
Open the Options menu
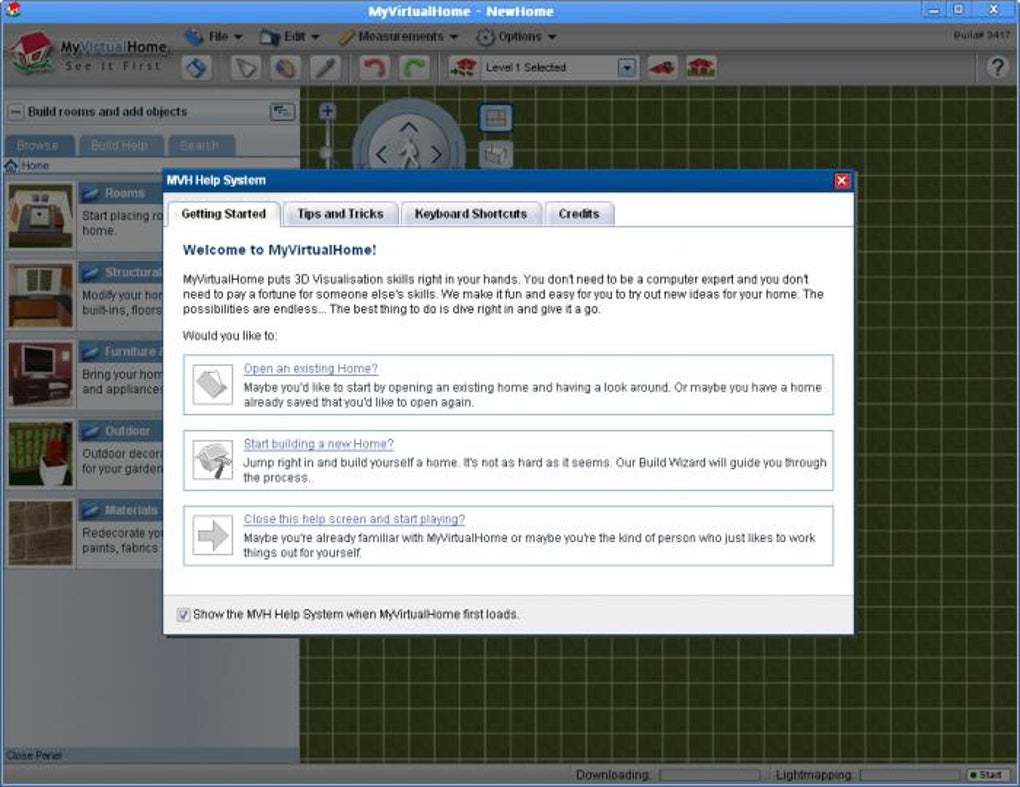click(x=517, y=36)
